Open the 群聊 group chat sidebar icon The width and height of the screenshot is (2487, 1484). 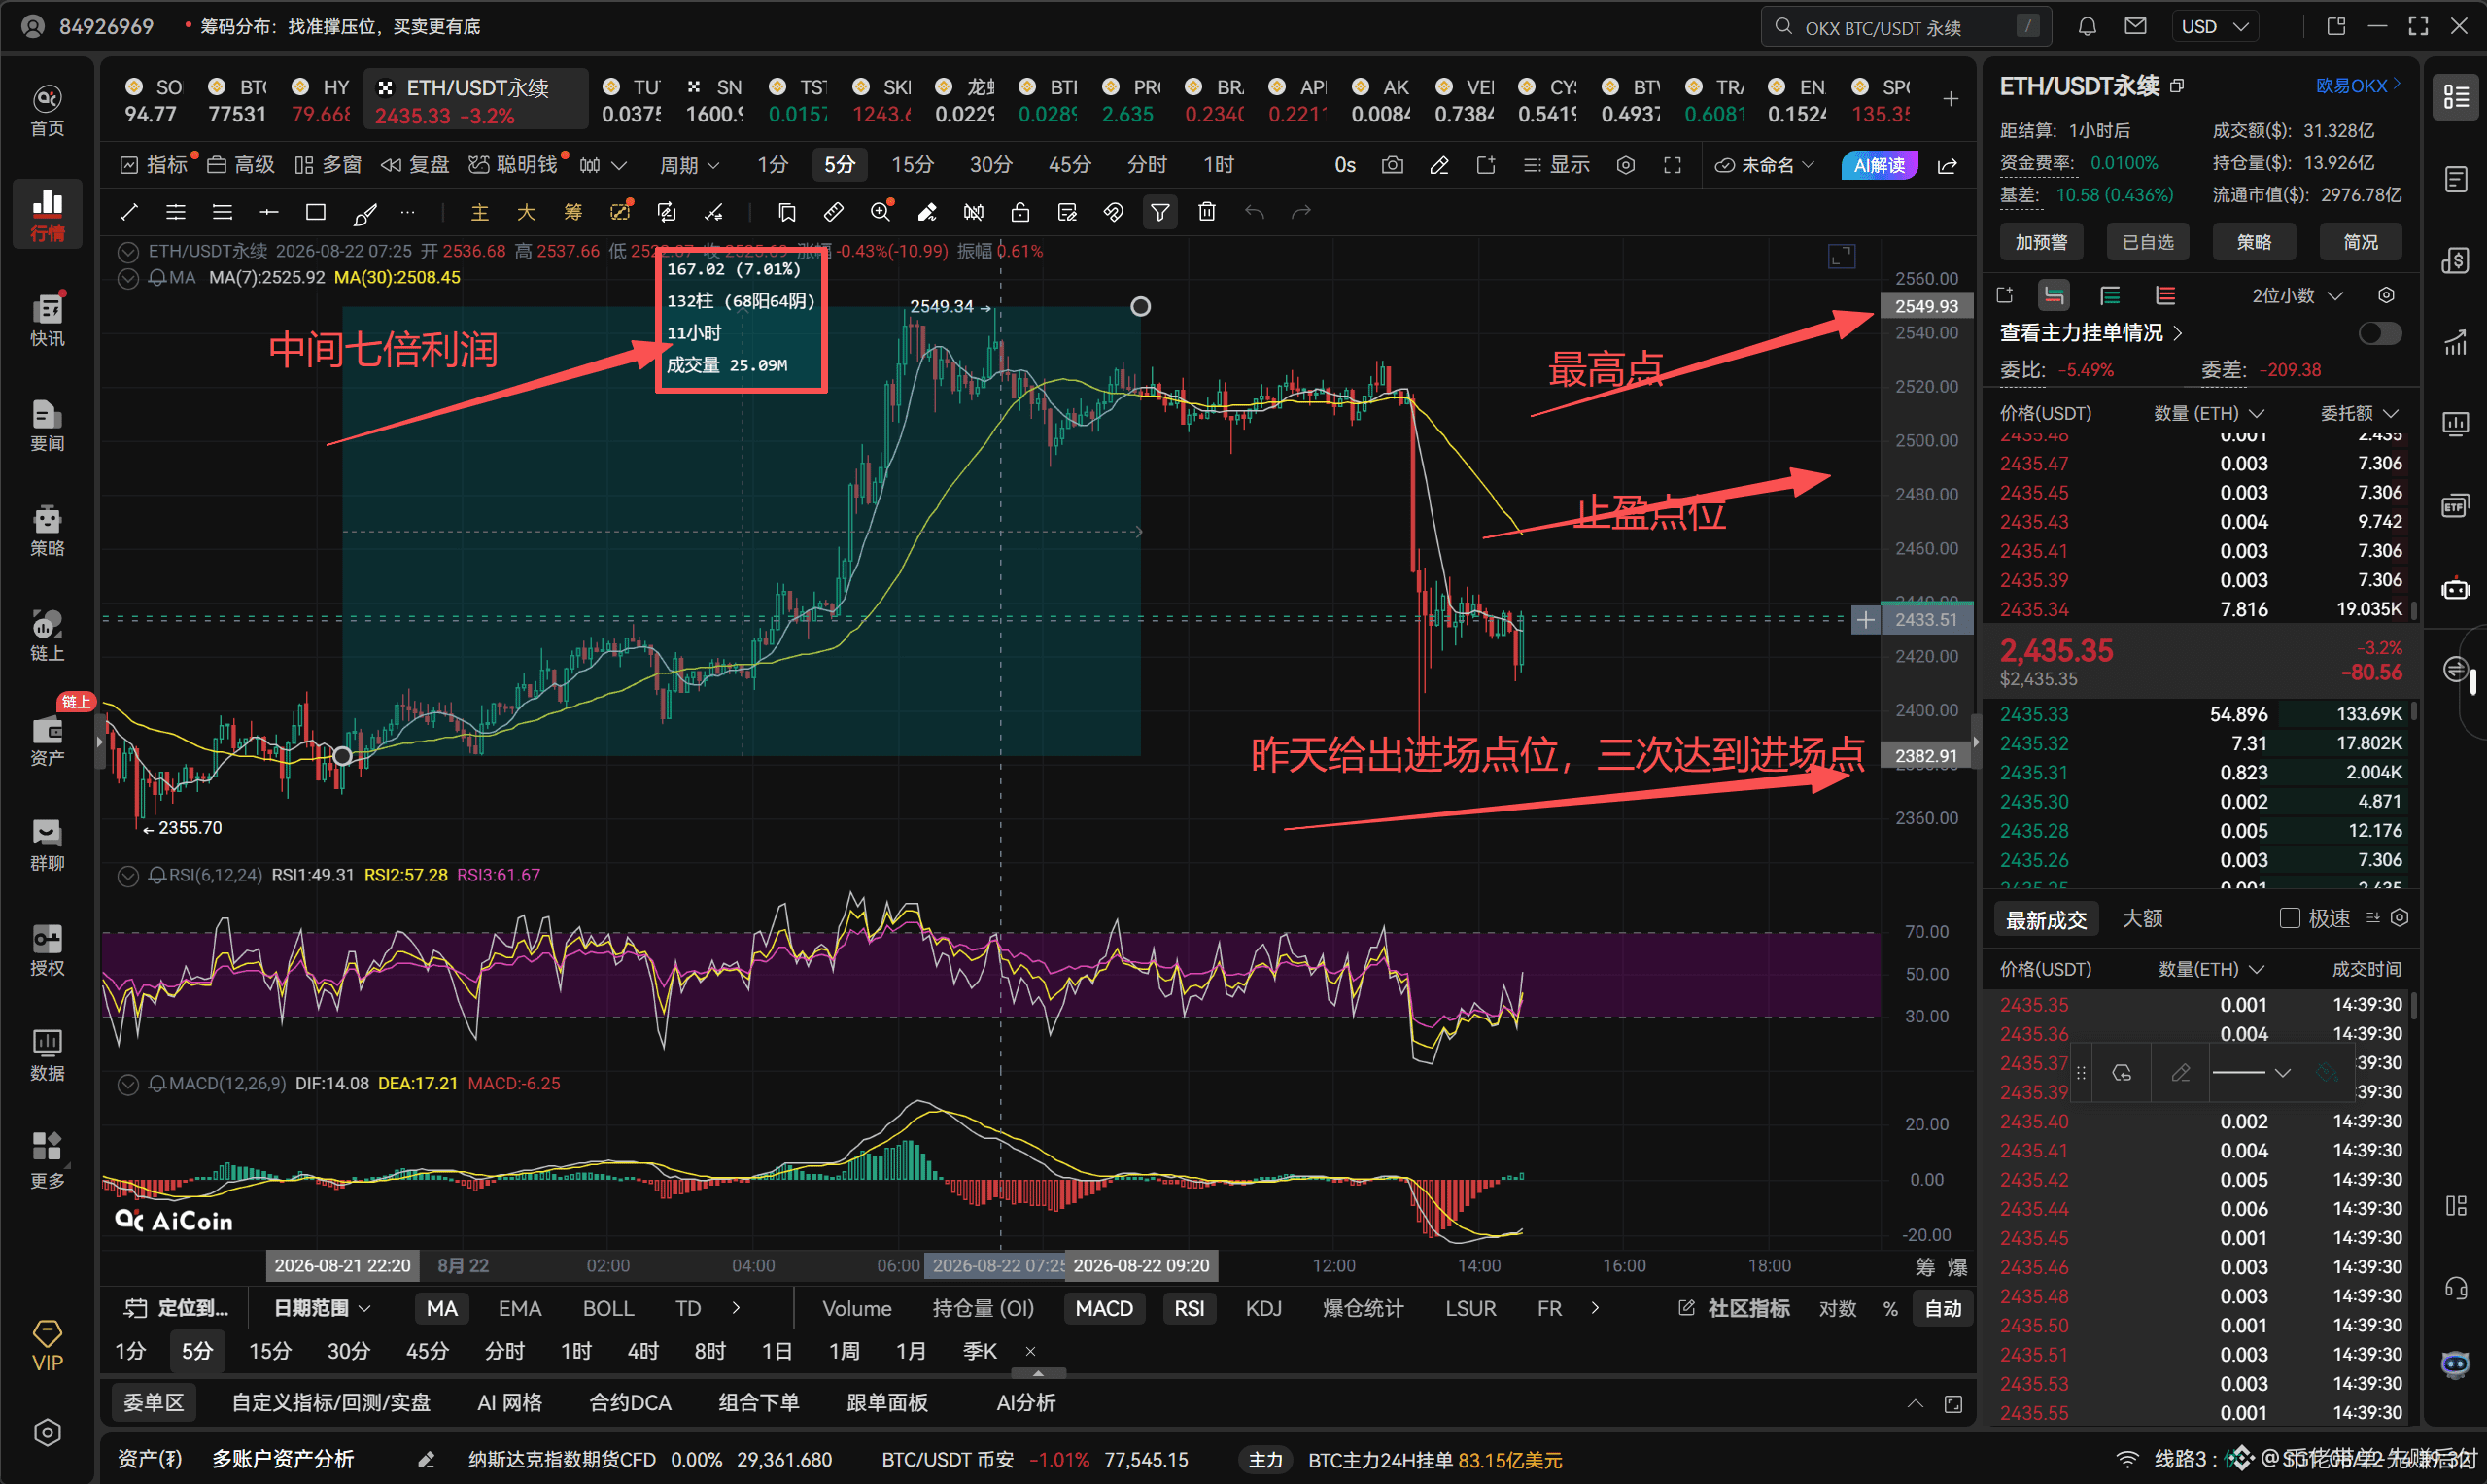coord(47,845)
